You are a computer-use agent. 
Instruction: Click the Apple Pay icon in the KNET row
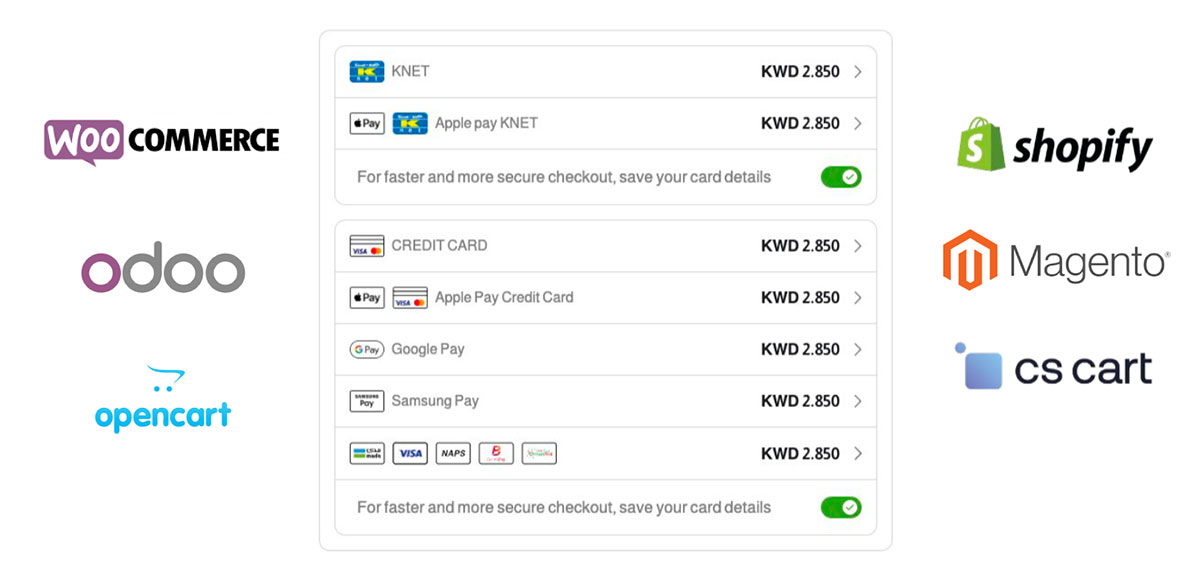point(366,124)
